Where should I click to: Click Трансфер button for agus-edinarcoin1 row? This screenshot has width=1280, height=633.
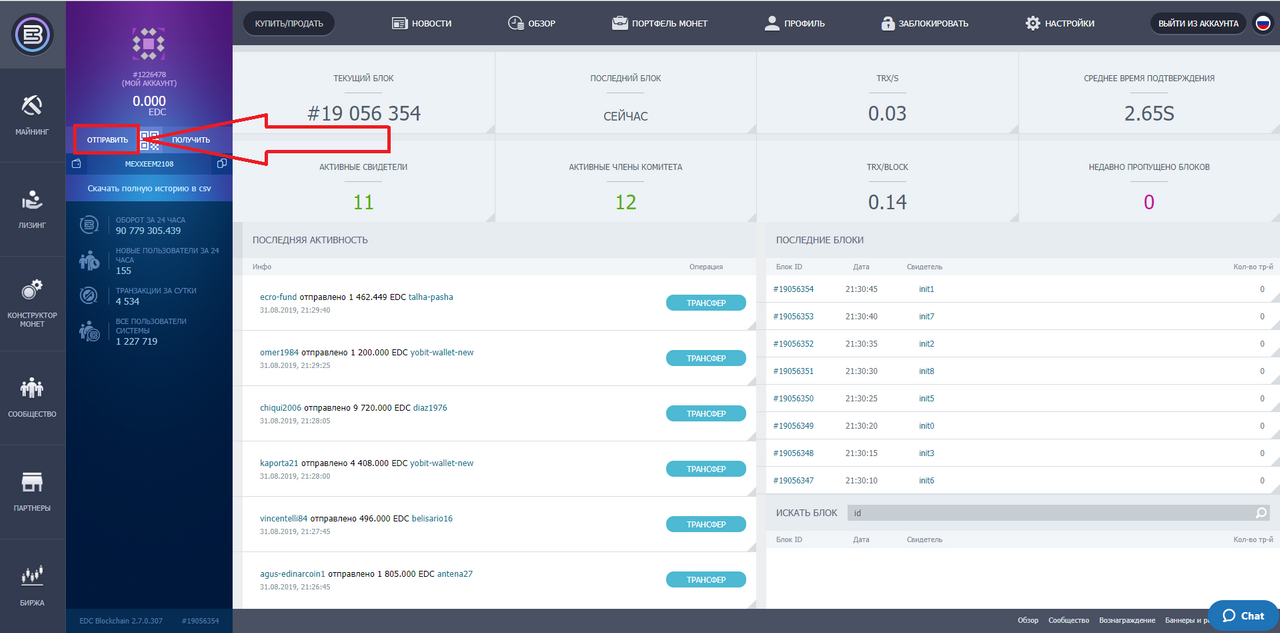(706, 579)
